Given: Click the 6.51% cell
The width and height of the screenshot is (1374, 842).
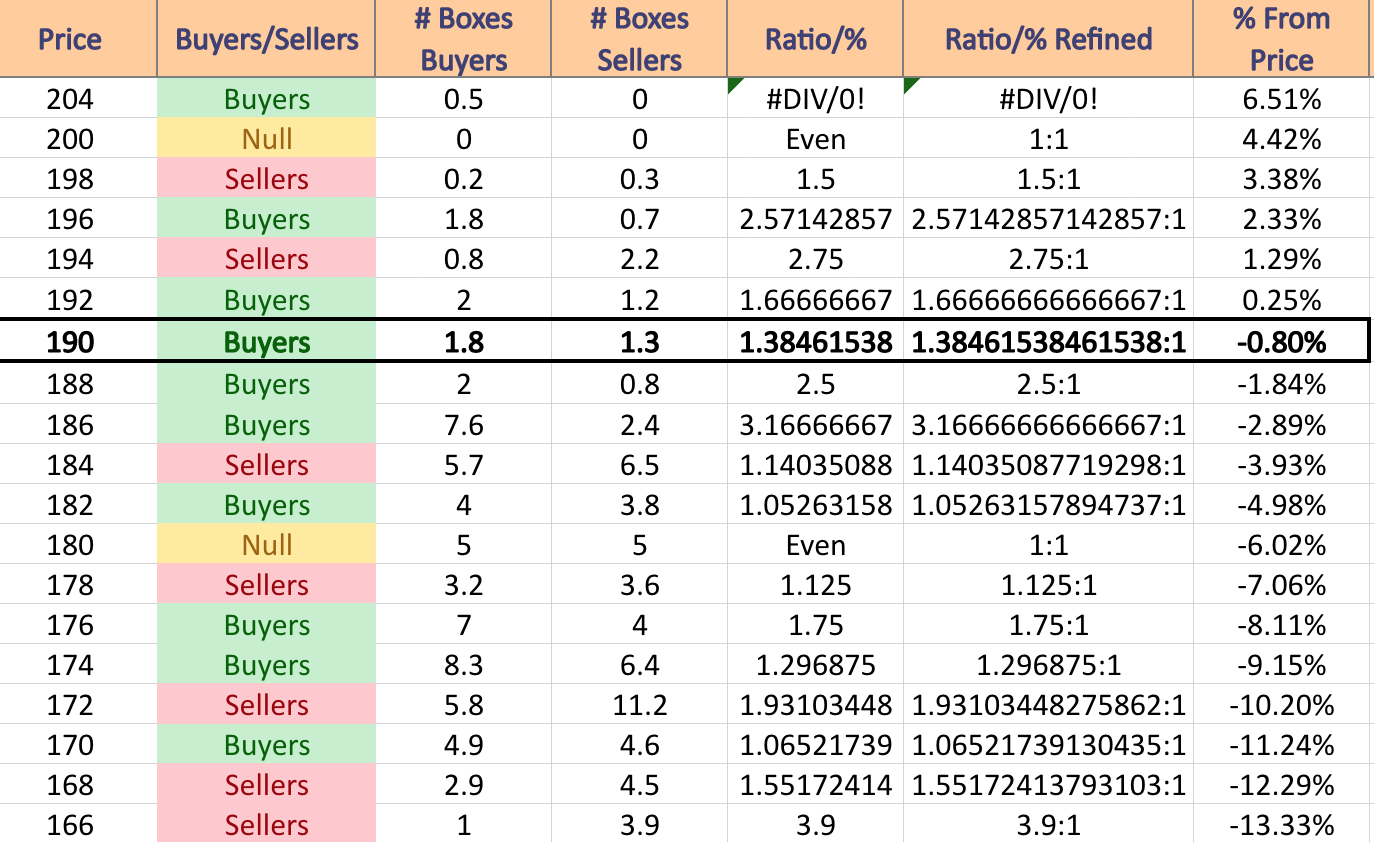Looking at the screenshot, I should (1281, 99).
